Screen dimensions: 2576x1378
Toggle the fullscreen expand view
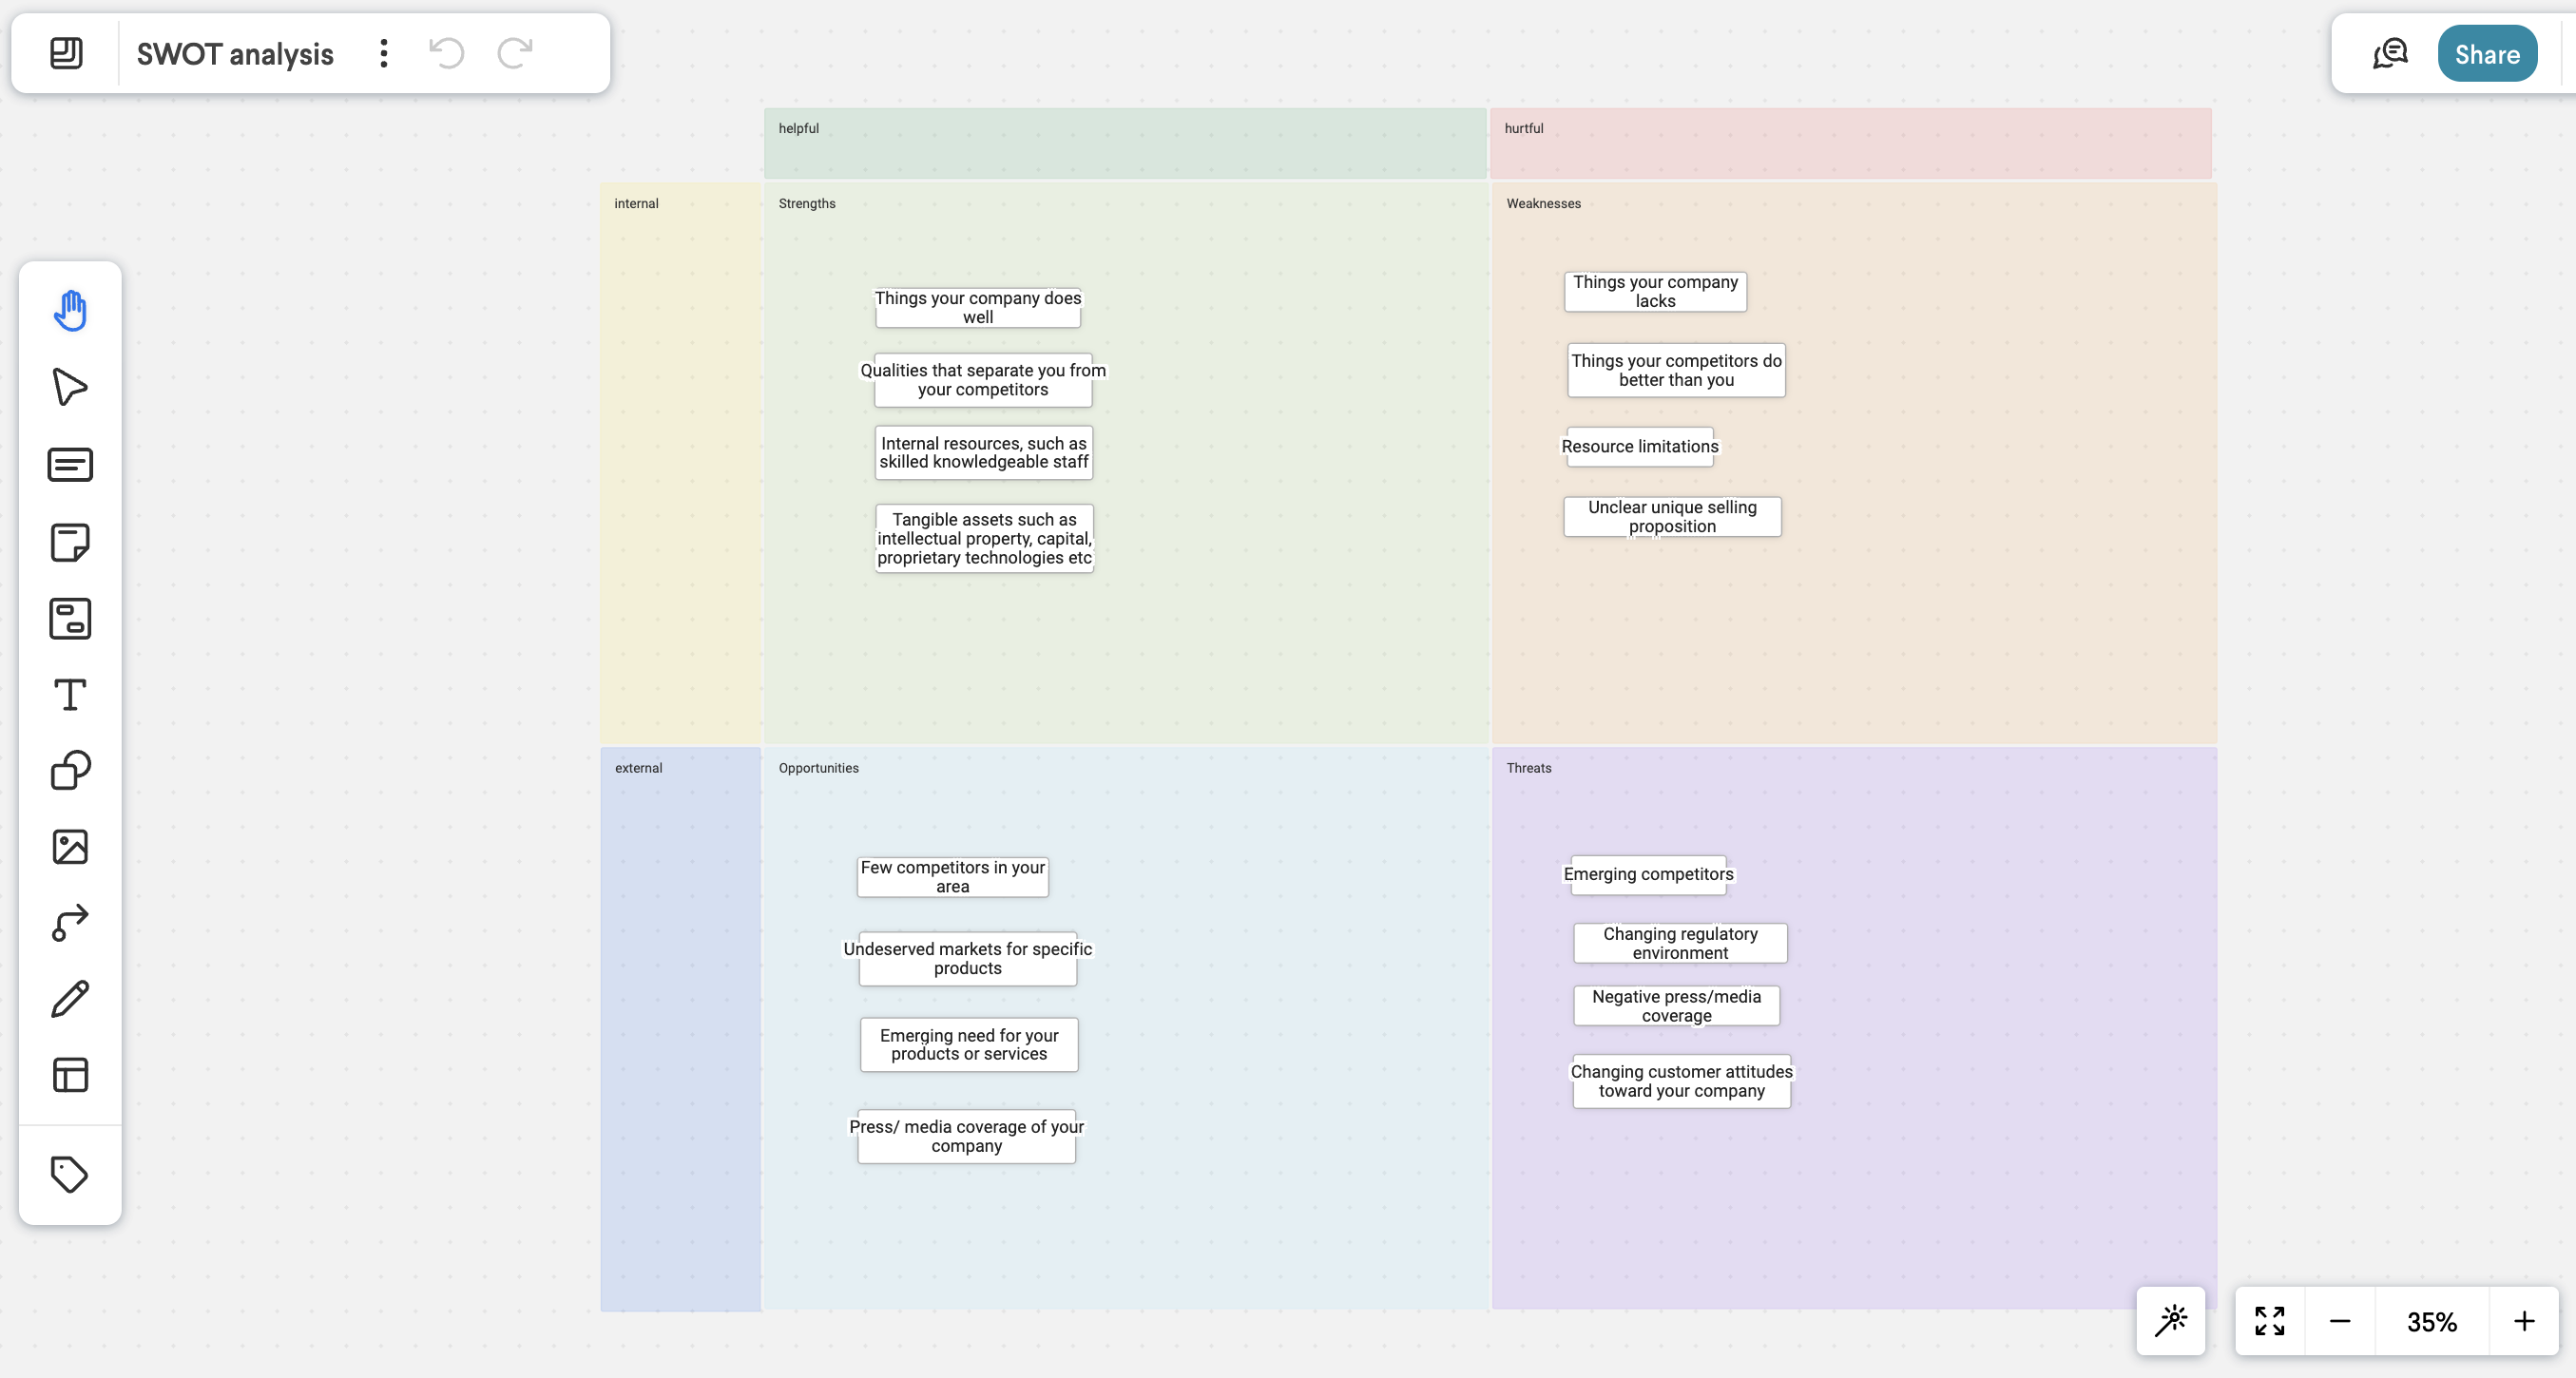(2269, 1322)
